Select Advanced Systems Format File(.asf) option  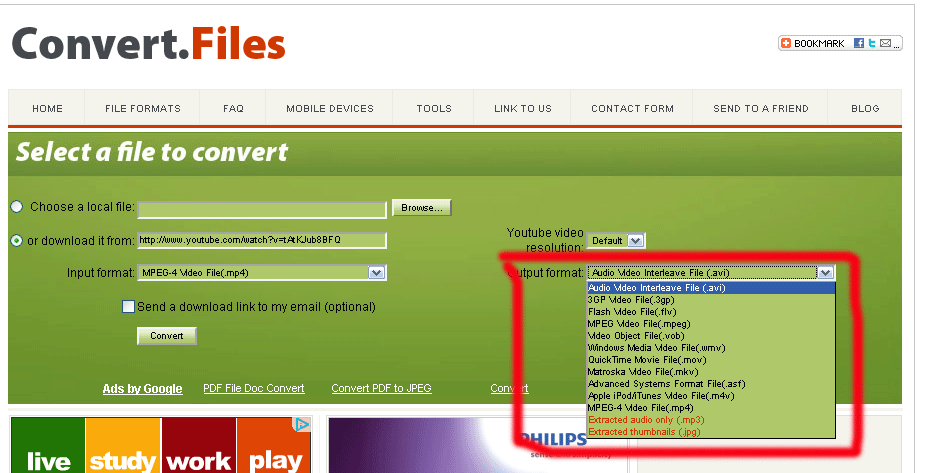tap(711, 384)
